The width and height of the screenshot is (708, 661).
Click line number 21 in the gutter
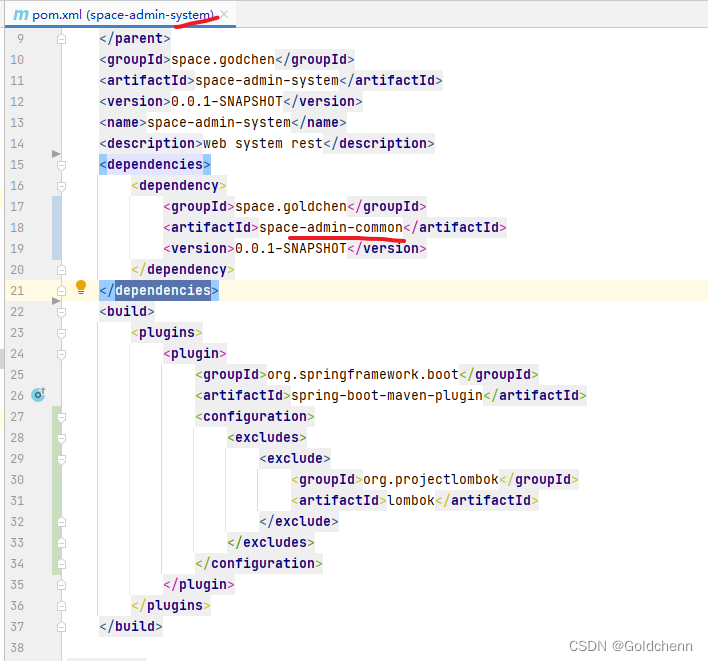[x=17, y=290]
